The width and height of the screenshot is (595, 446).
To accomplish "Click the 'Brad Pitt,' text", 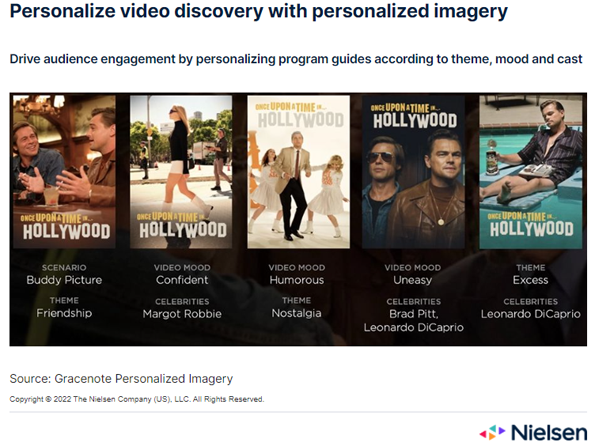I will 414,314.
